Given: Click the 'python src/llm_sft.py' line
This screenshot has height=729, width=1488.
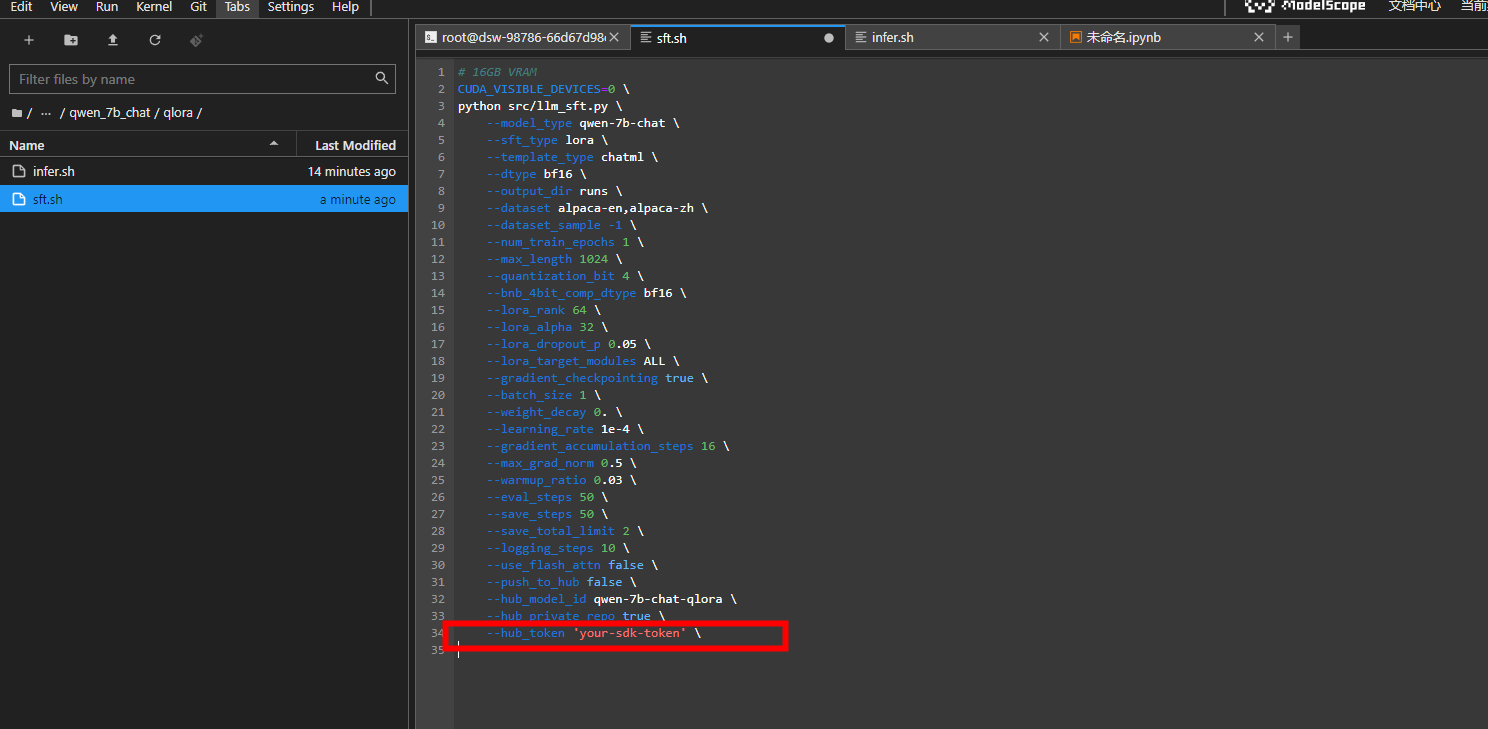Looking at the screenshot, I should [540, 106].
